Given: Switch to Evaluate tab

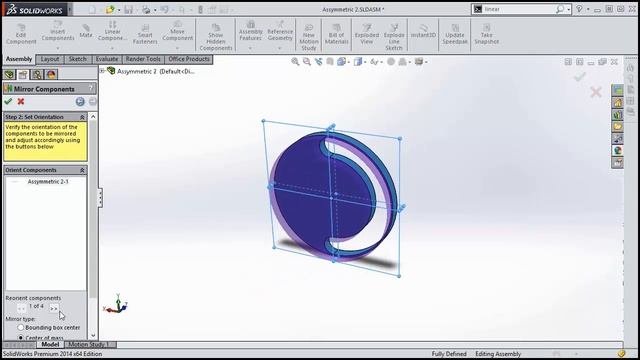Looking at the screenshot, I should click(107, 59).
